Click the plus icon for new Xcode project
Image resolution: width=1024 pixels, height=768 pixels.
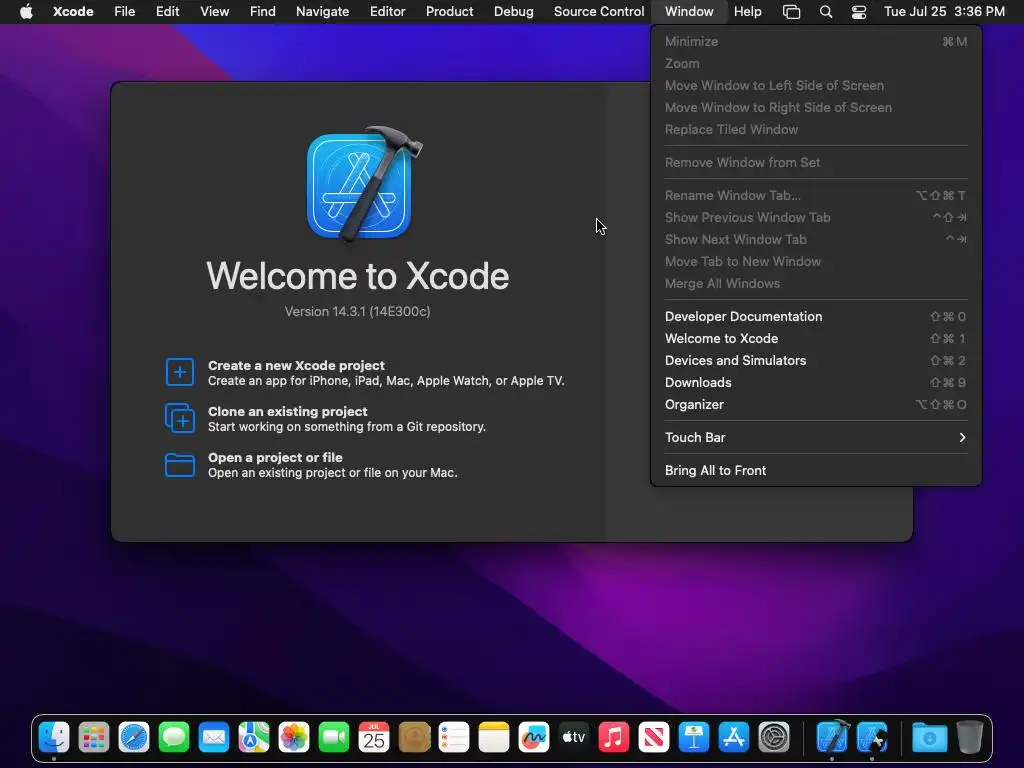coord(180,372)
